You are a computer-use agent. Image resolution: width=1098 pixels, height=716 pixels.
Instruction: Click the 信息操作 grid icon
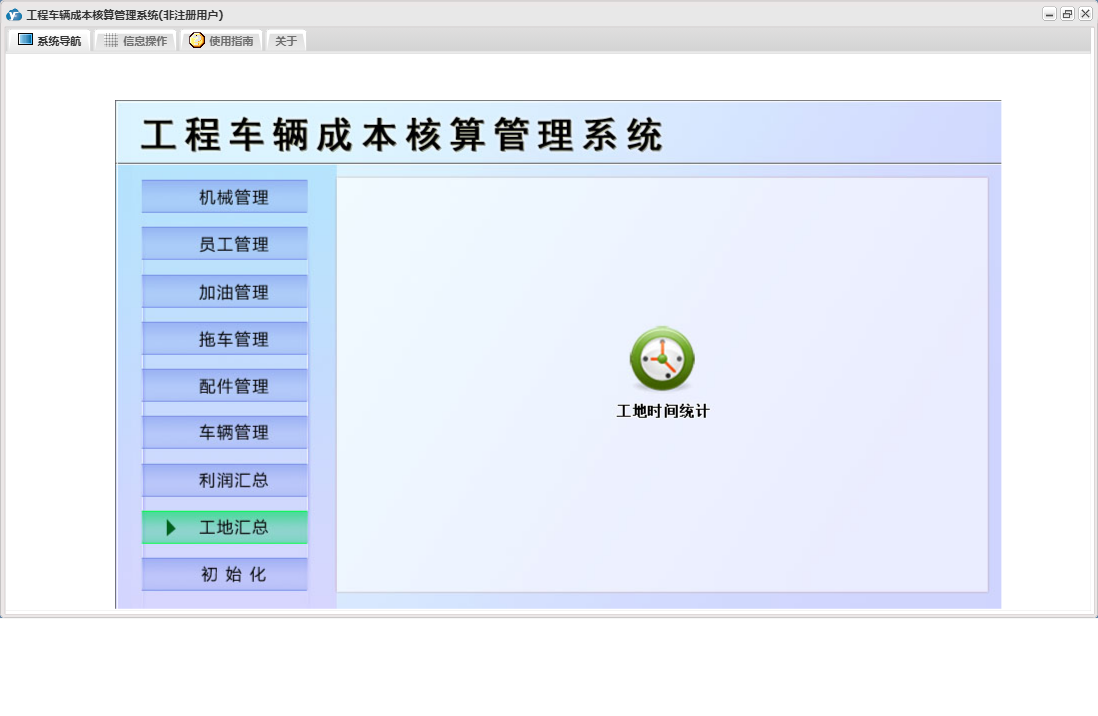coord(111,41)
